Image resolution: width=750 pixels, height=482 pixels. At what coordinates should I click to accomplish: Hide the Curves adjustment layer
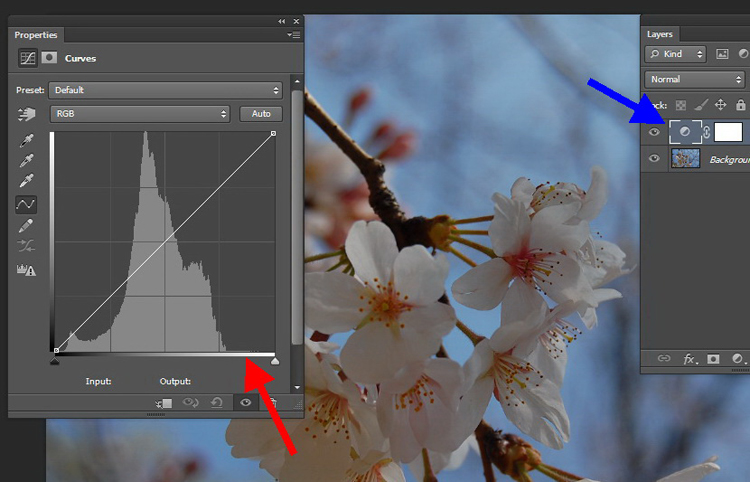pyautogui.click(x=654, y=132)
